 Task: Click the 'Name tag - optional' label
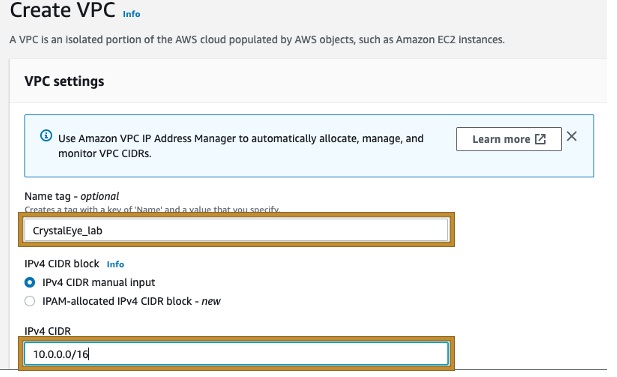72,196
